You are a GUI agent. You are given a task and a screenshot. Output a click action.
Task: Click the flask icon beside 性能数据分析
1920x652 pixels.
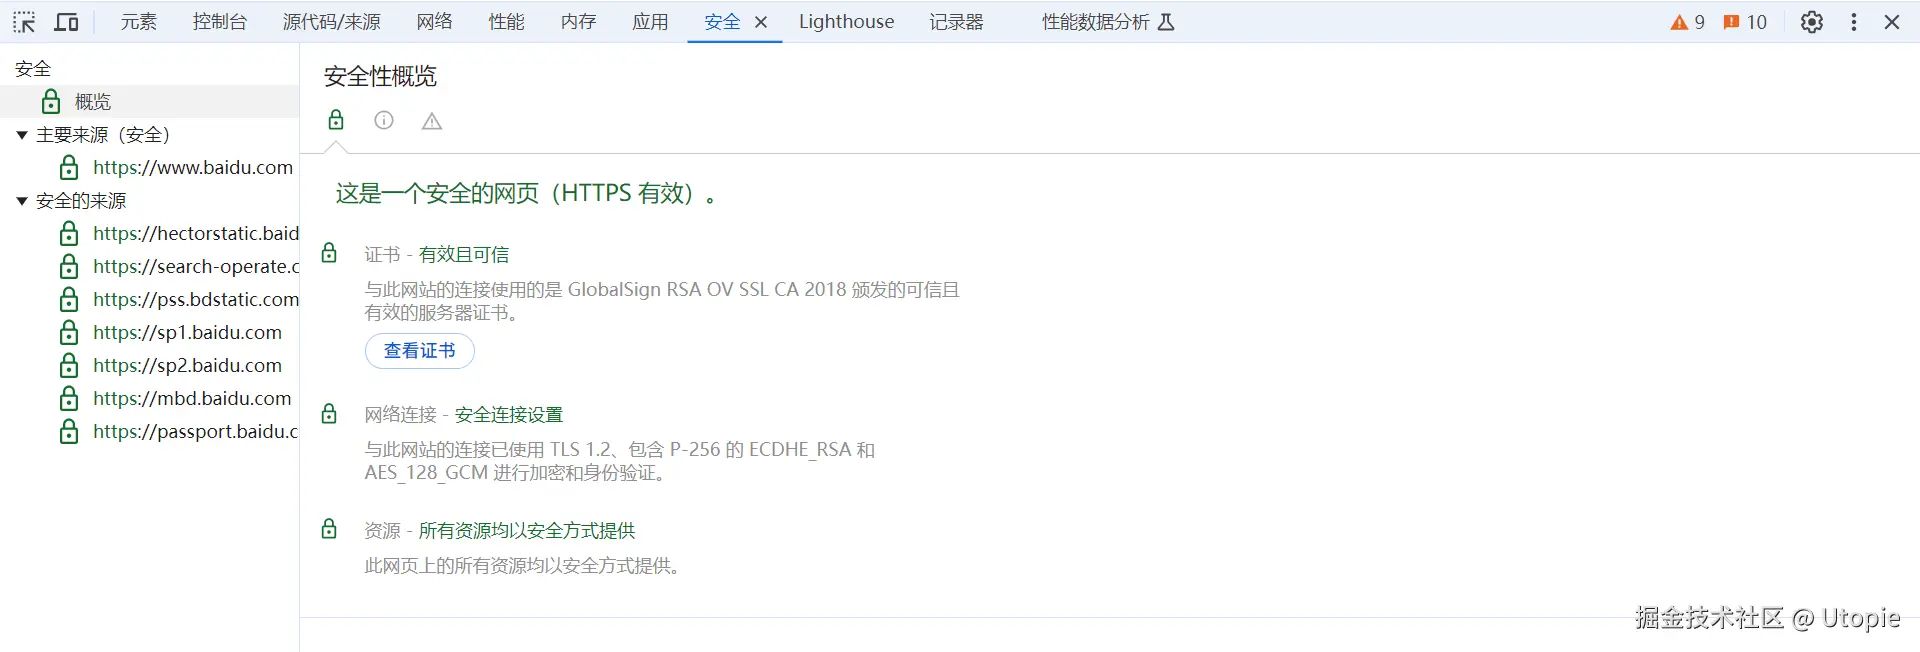click(1166, 22)
